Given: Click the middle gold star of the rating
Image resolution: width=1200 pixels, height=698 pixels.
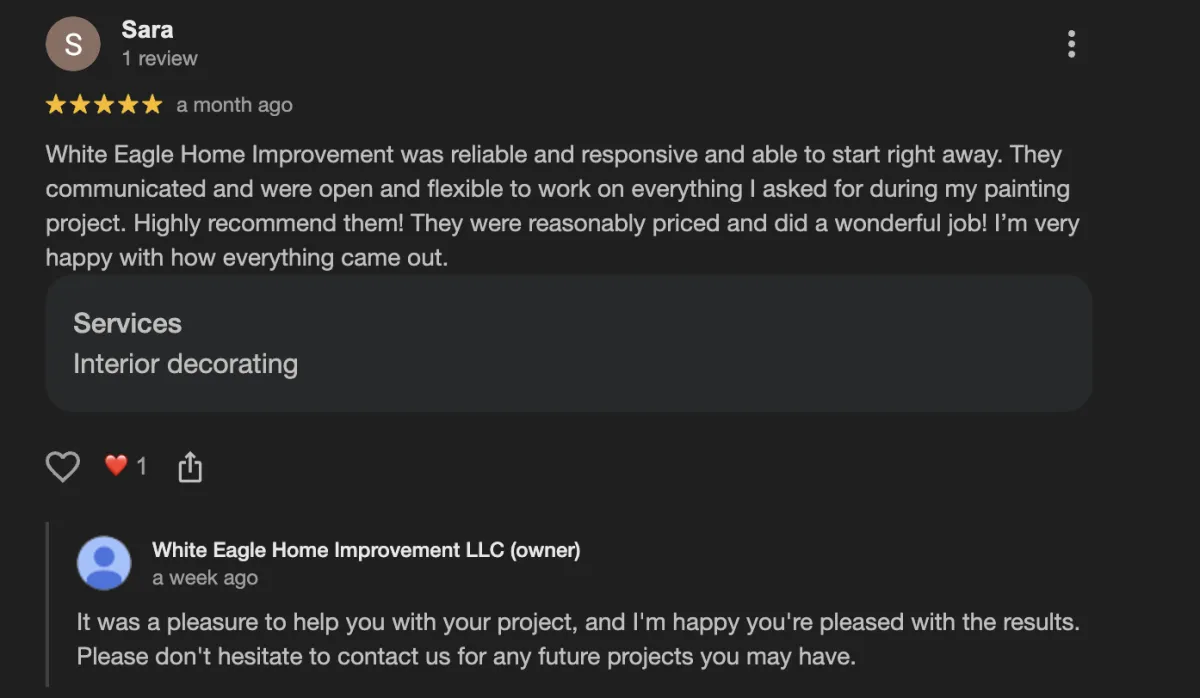Looking at the screenshot, I should (x=104, y=105).
